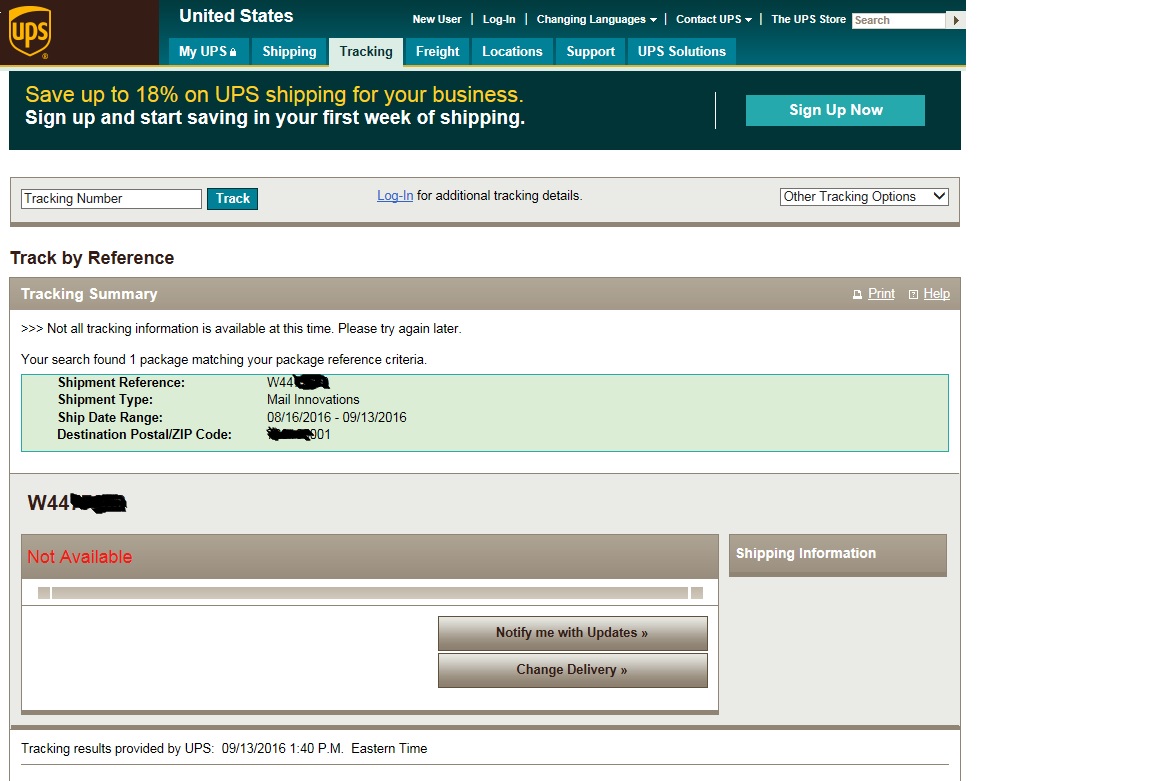Click the Tracking Summary header text
Viewport: 1152px width, 781px height.
(89, 294)
